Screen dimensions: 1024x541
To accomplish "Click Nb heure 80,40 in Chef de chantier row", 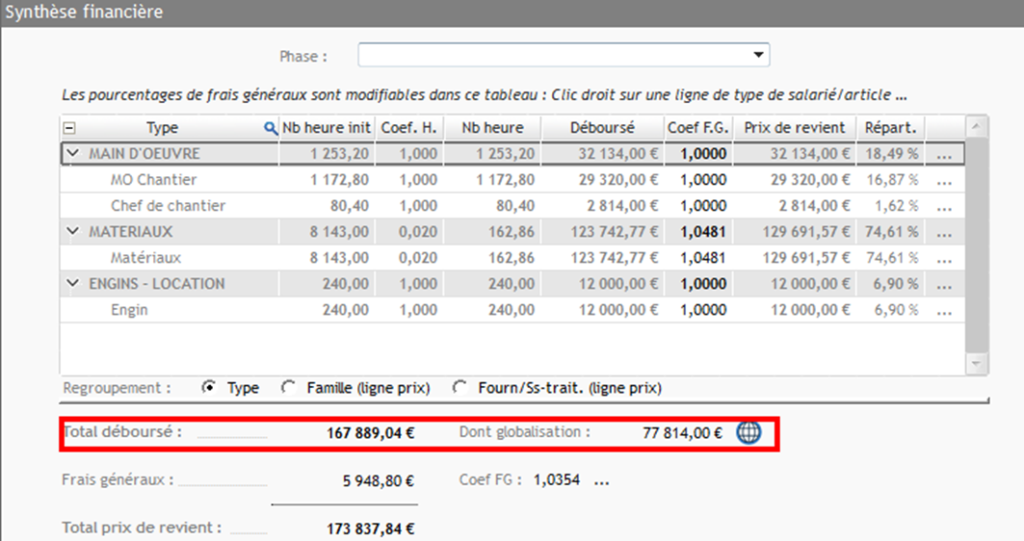I will [x=515, y=206].
